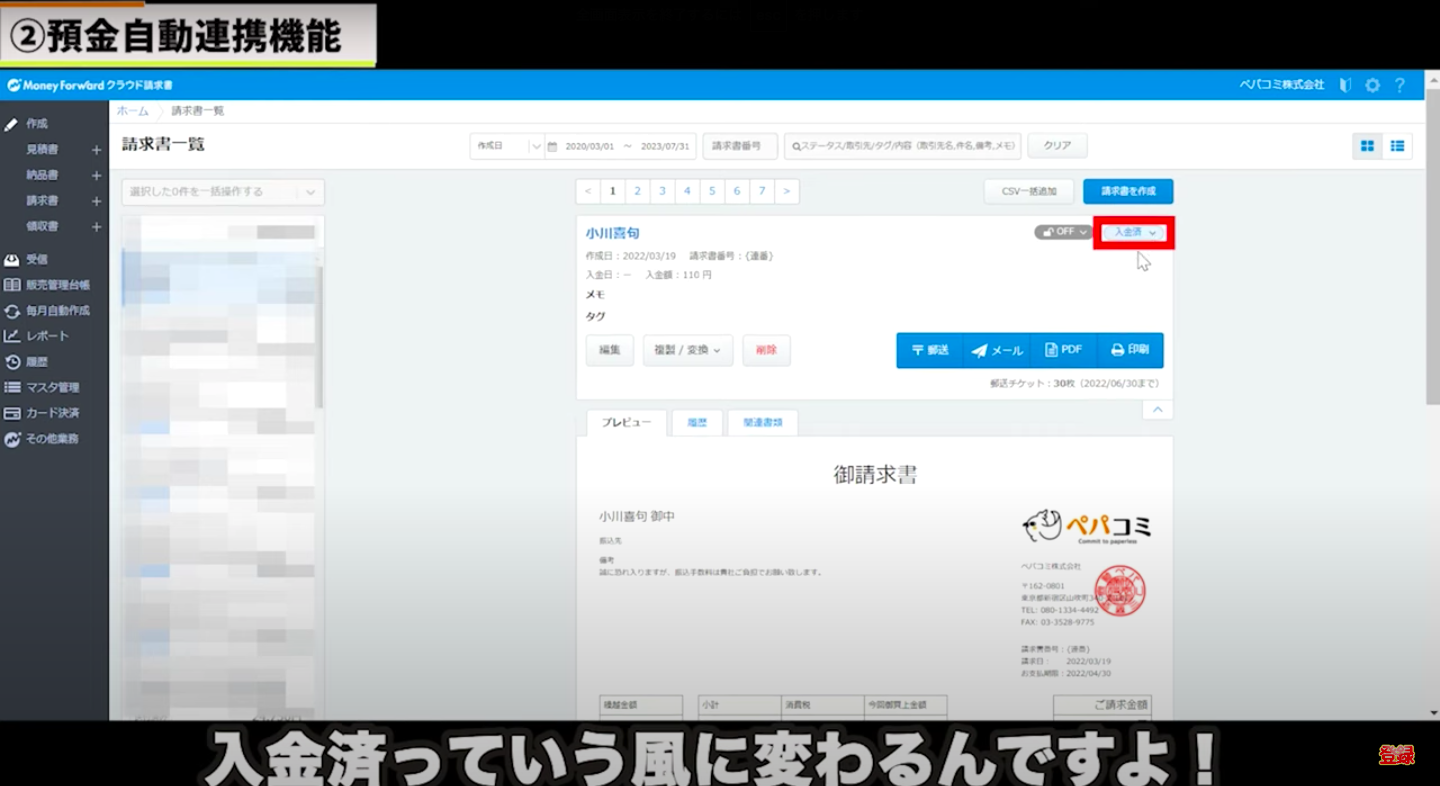Viewport: 1440px width, 786px height.
Task: Expand the 複製 / 変換 dropdown
Action: (687, 350)
